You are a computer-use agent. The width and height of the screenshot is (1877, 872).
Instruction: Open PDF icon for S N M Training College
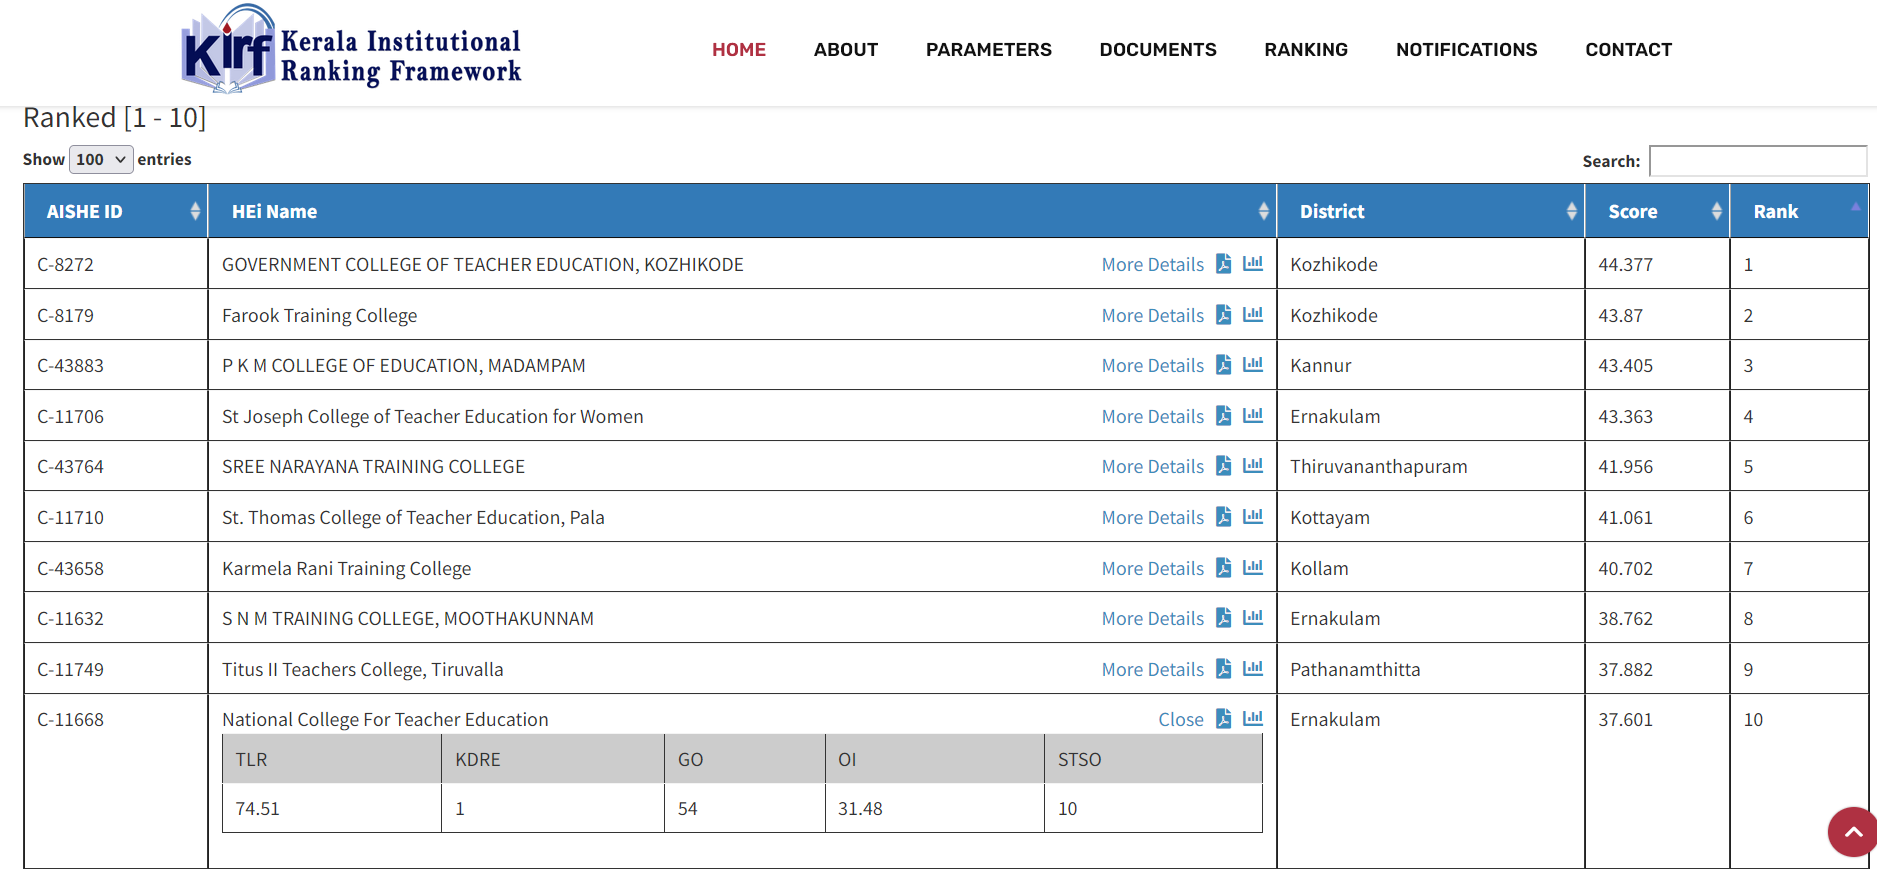(1223, 617)
